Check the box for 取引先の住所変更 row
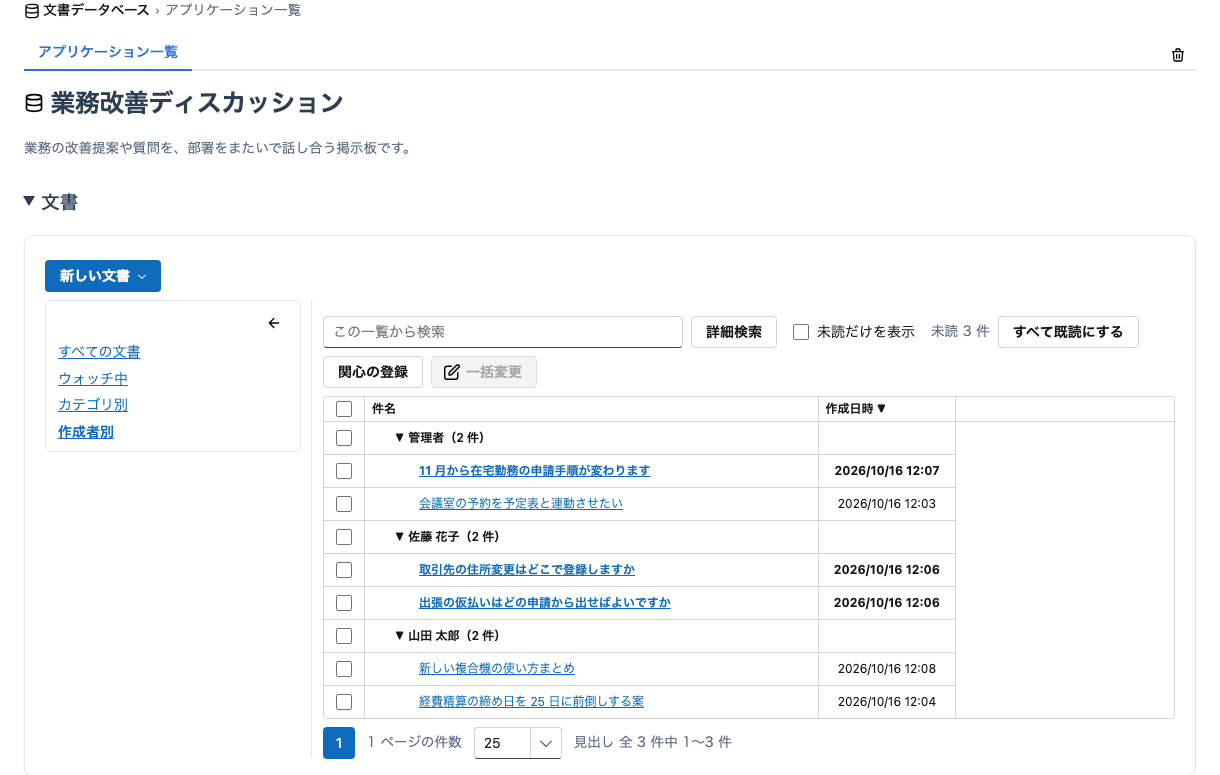 344,570
